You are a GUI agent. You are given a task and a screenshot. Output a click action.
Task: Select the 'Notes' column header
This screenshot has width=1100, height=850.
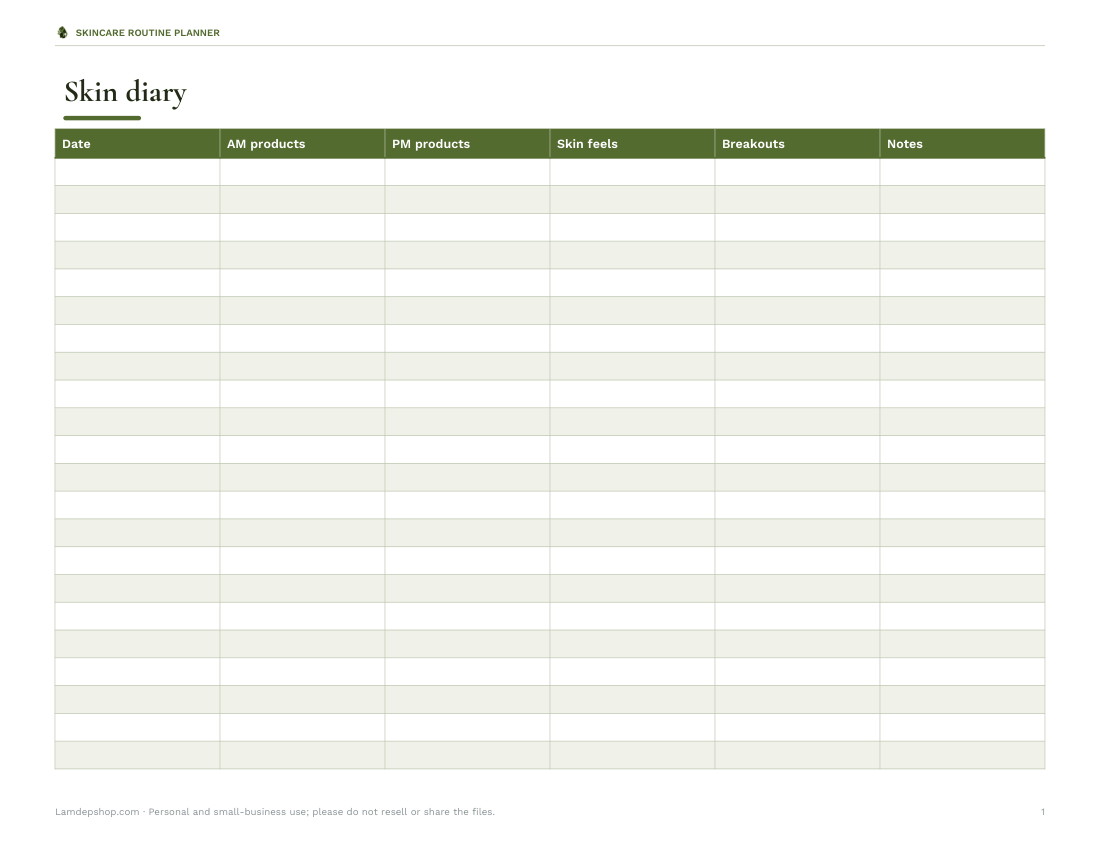coord(962,144)
